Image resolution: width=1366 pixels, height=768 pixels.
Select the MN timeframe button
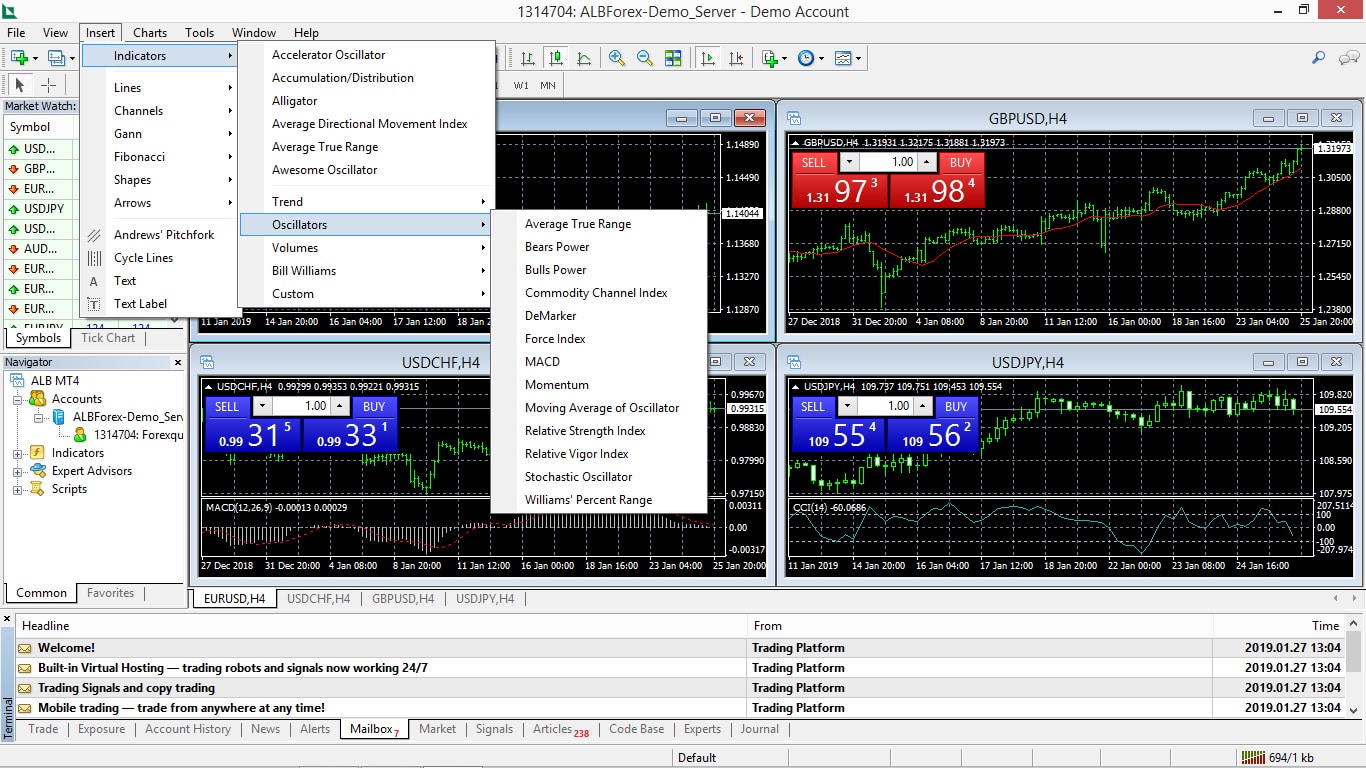(x=548, y=85)
